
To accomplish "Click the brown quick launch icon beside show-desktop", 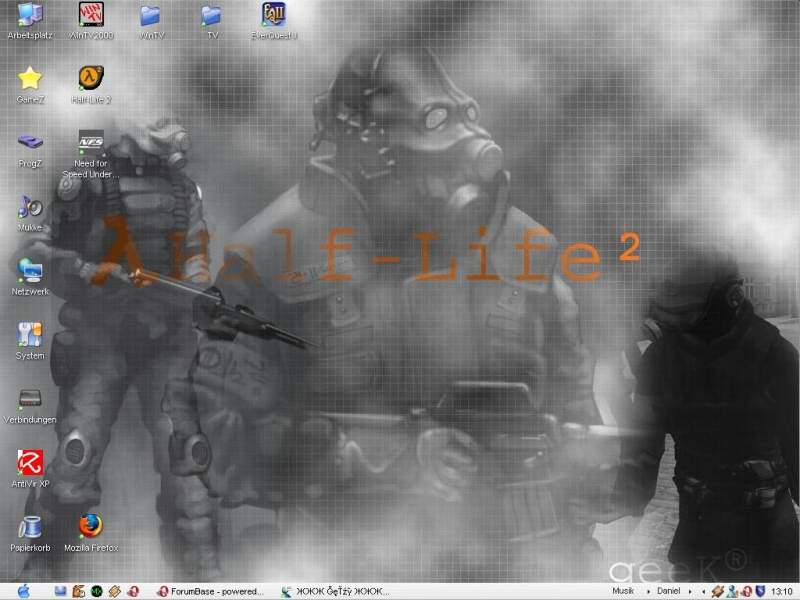I will (x=78, y=591).
